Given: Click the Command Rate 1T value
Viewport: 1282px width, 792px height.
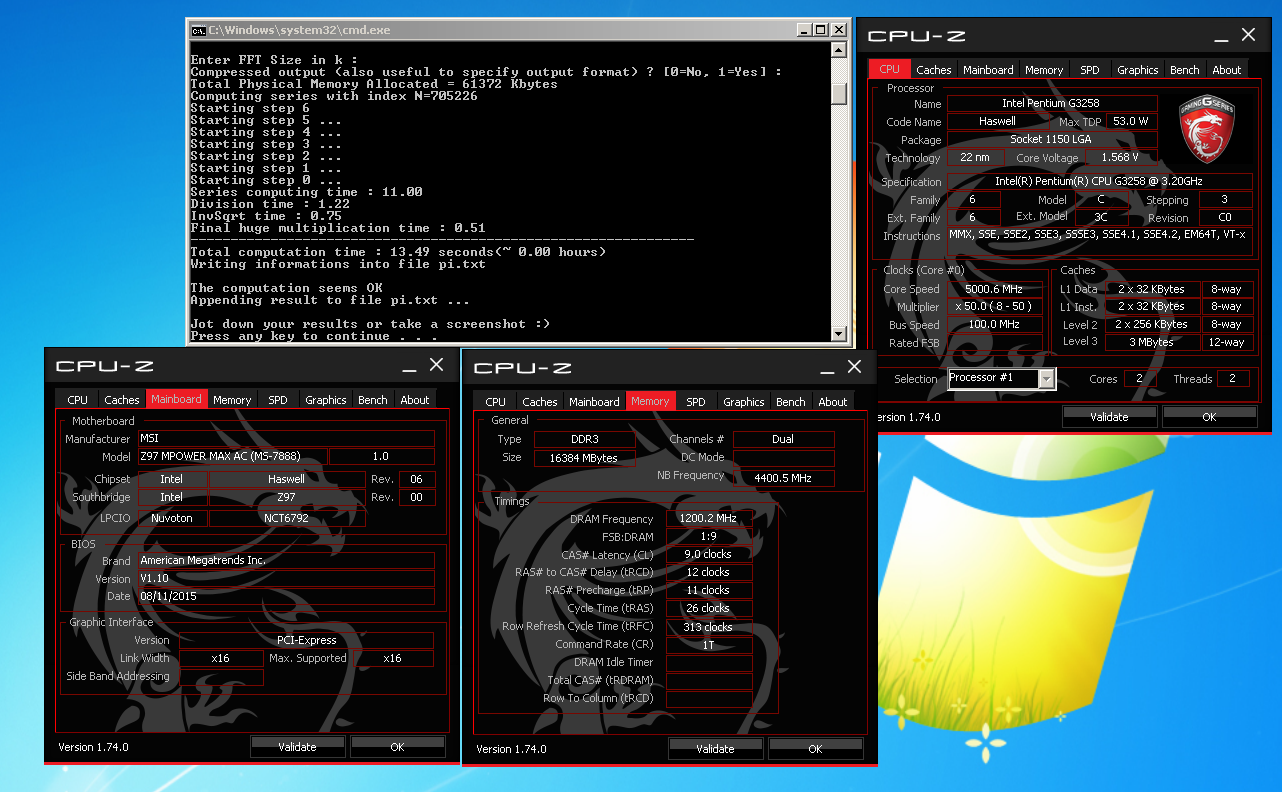Looking at the screenshot, I should pos(709,645).
